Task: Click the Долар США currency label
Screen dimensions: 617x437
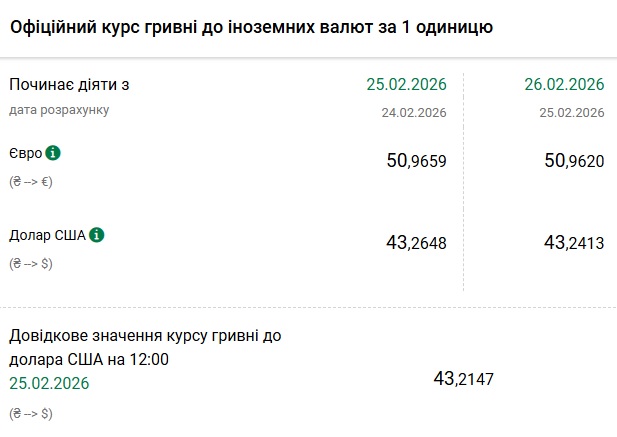Action: point(46,236)
